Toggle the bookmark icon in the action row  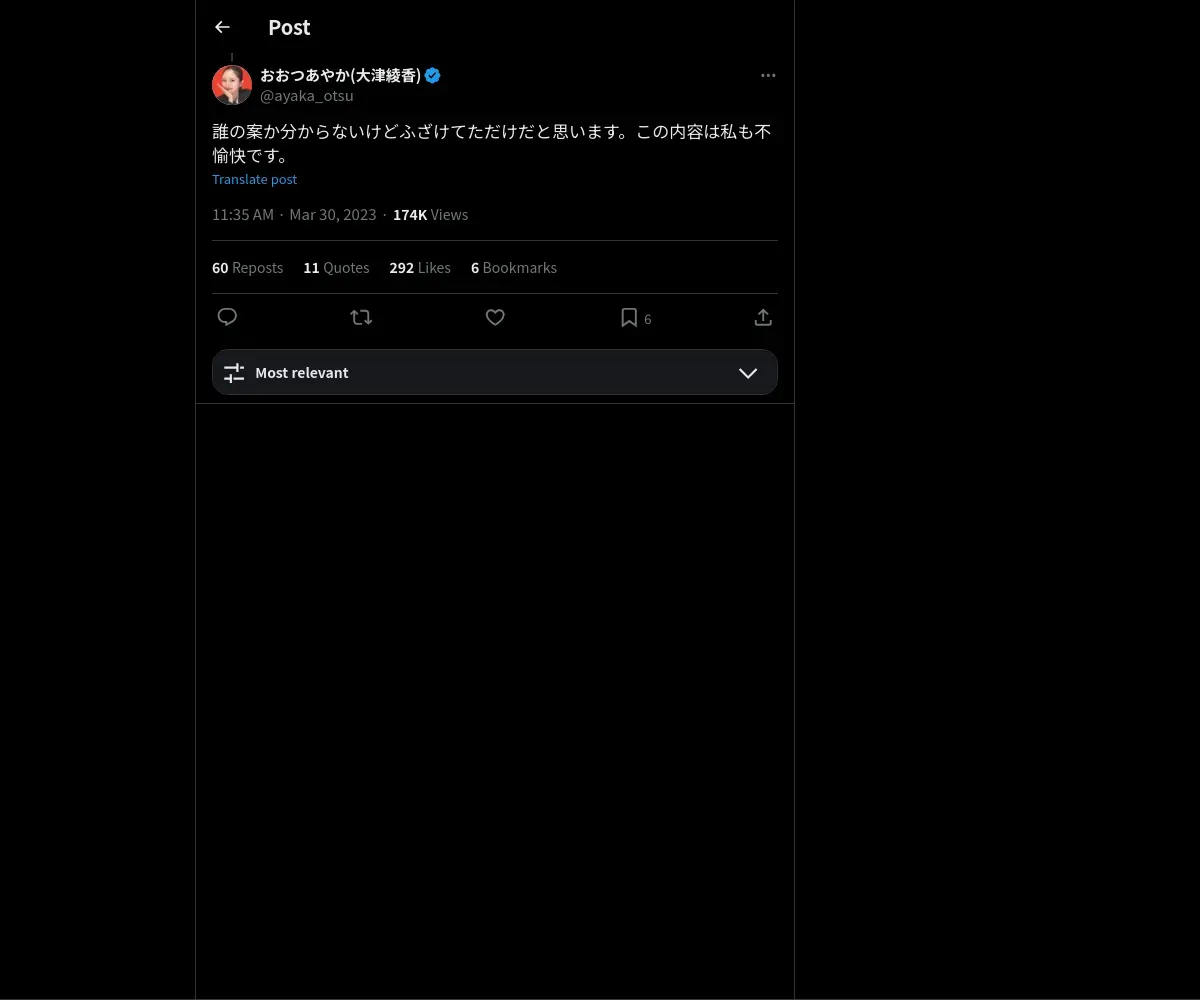click(x=629, y=317)
